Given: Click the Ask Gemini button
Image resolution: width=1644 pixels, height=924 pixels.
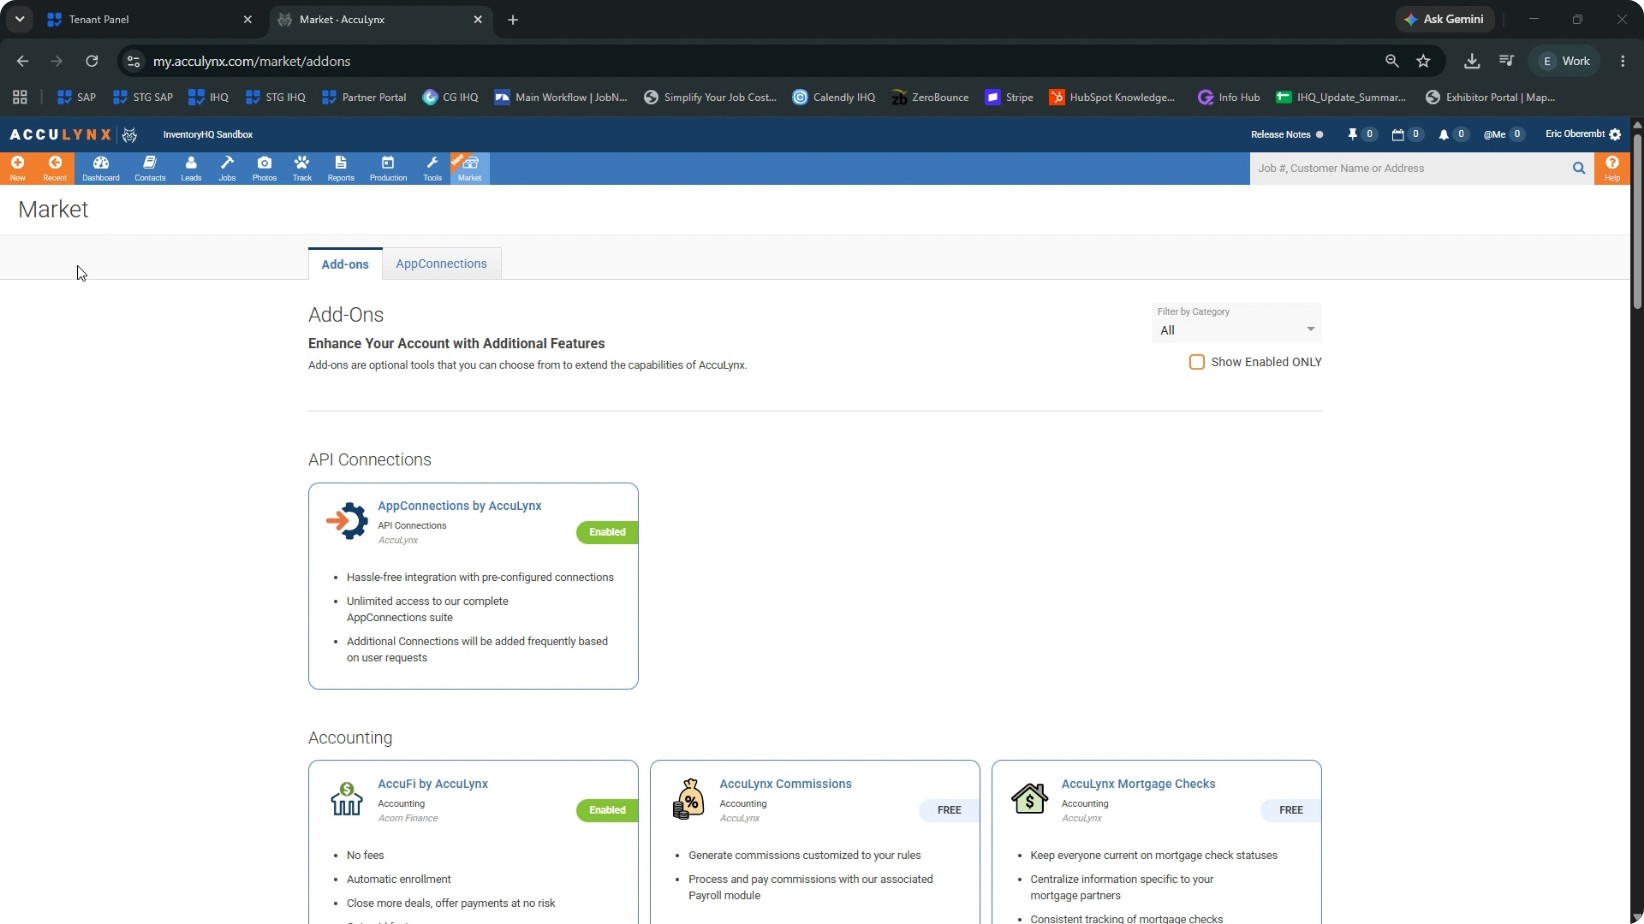Looking at the screenshot, I should pyautogui.click(x=1444, y=19).
